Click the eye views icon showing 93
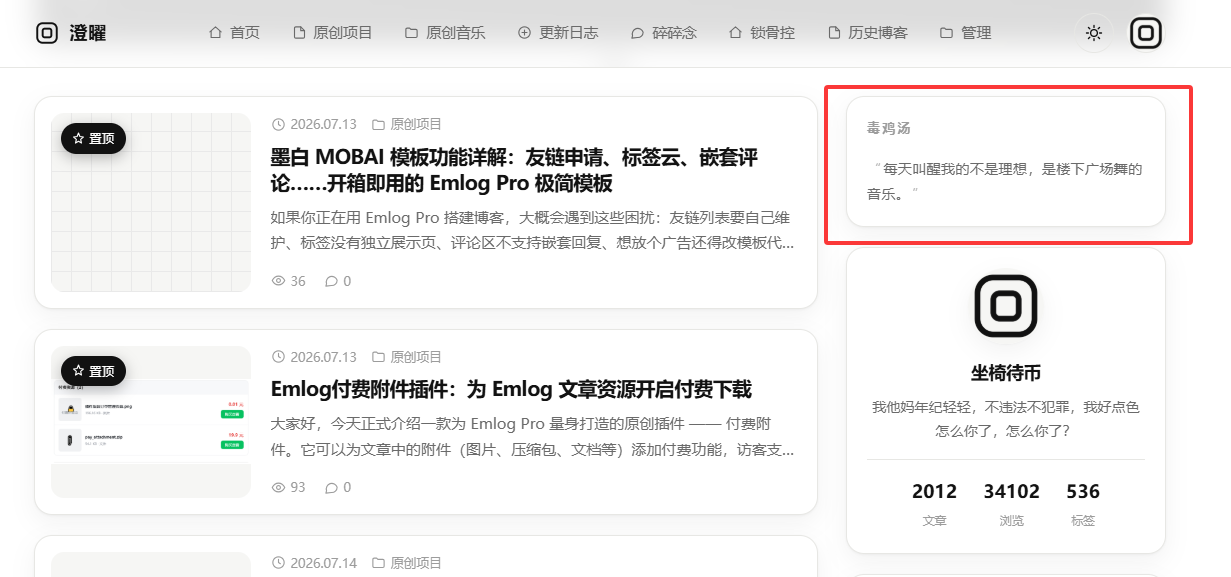1231x577 pixels. click(x=279, y=487)
